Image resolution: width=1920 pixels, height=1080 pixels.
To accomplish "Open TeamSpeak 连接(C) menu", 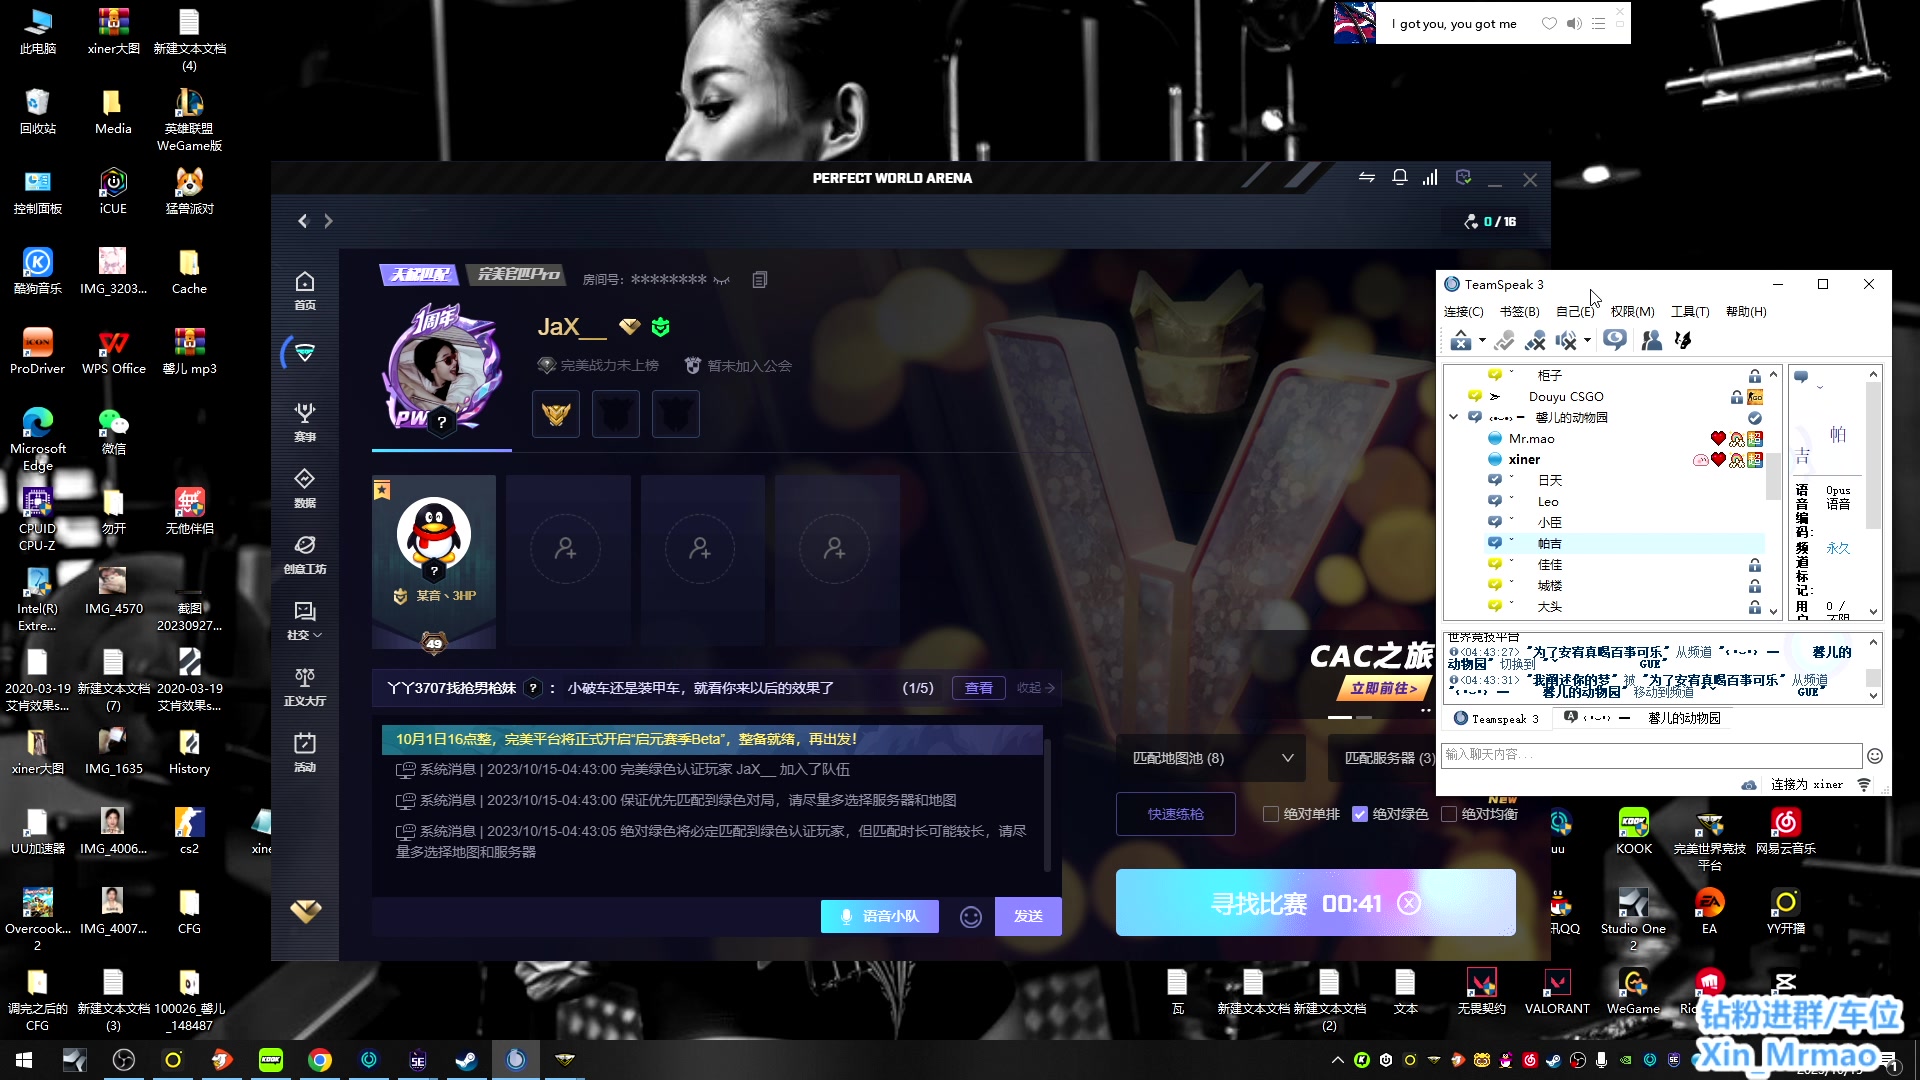I will pyautogui.click(x=1464, y=312).
